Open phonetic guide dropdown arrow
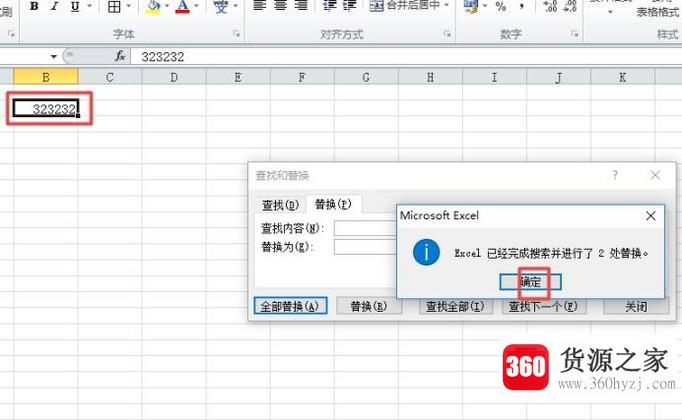This screenshot has width=682, height=420. 236,6
